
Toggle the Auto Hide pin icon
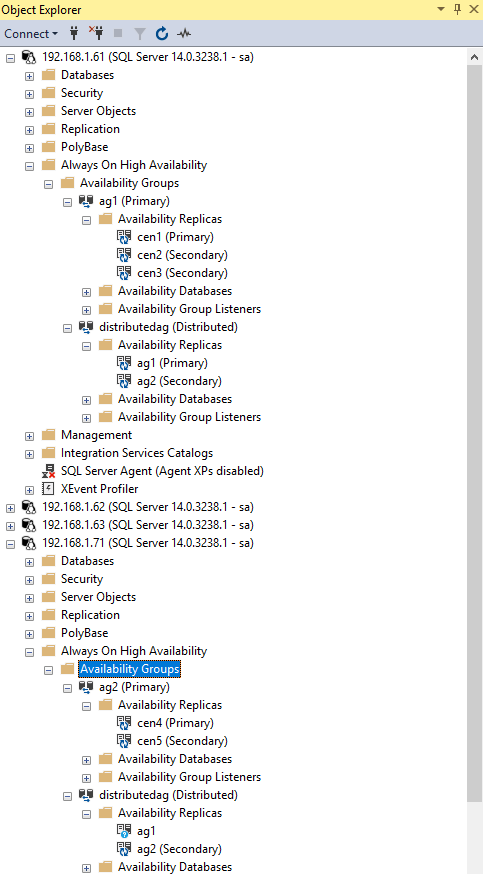pos(458,9)
